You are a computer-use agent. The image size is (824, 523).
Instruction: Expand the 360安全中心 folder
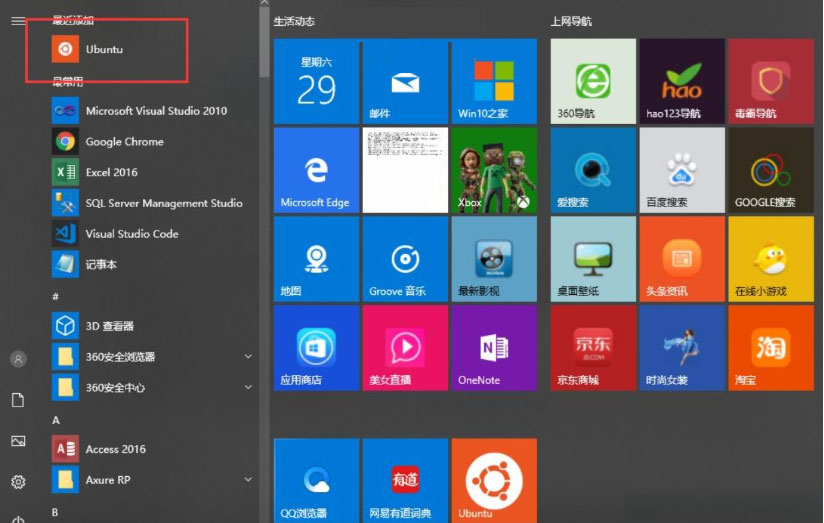click(x=248, y=387)
